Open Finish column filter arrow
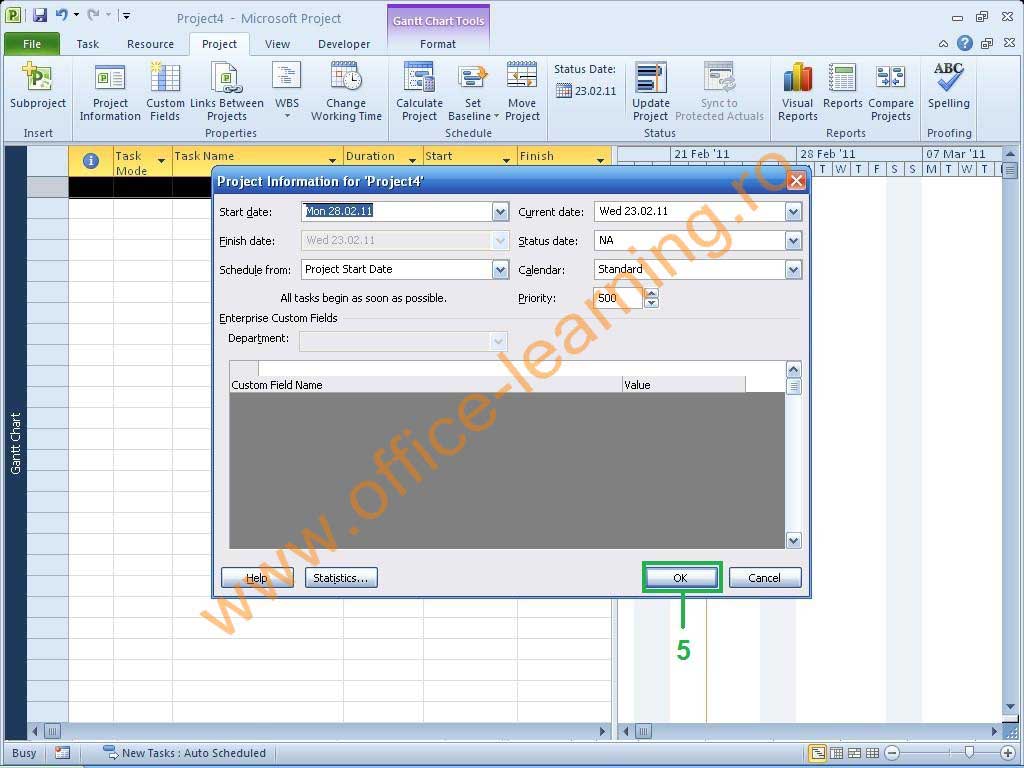The image size is (1024, 768). 600,161
